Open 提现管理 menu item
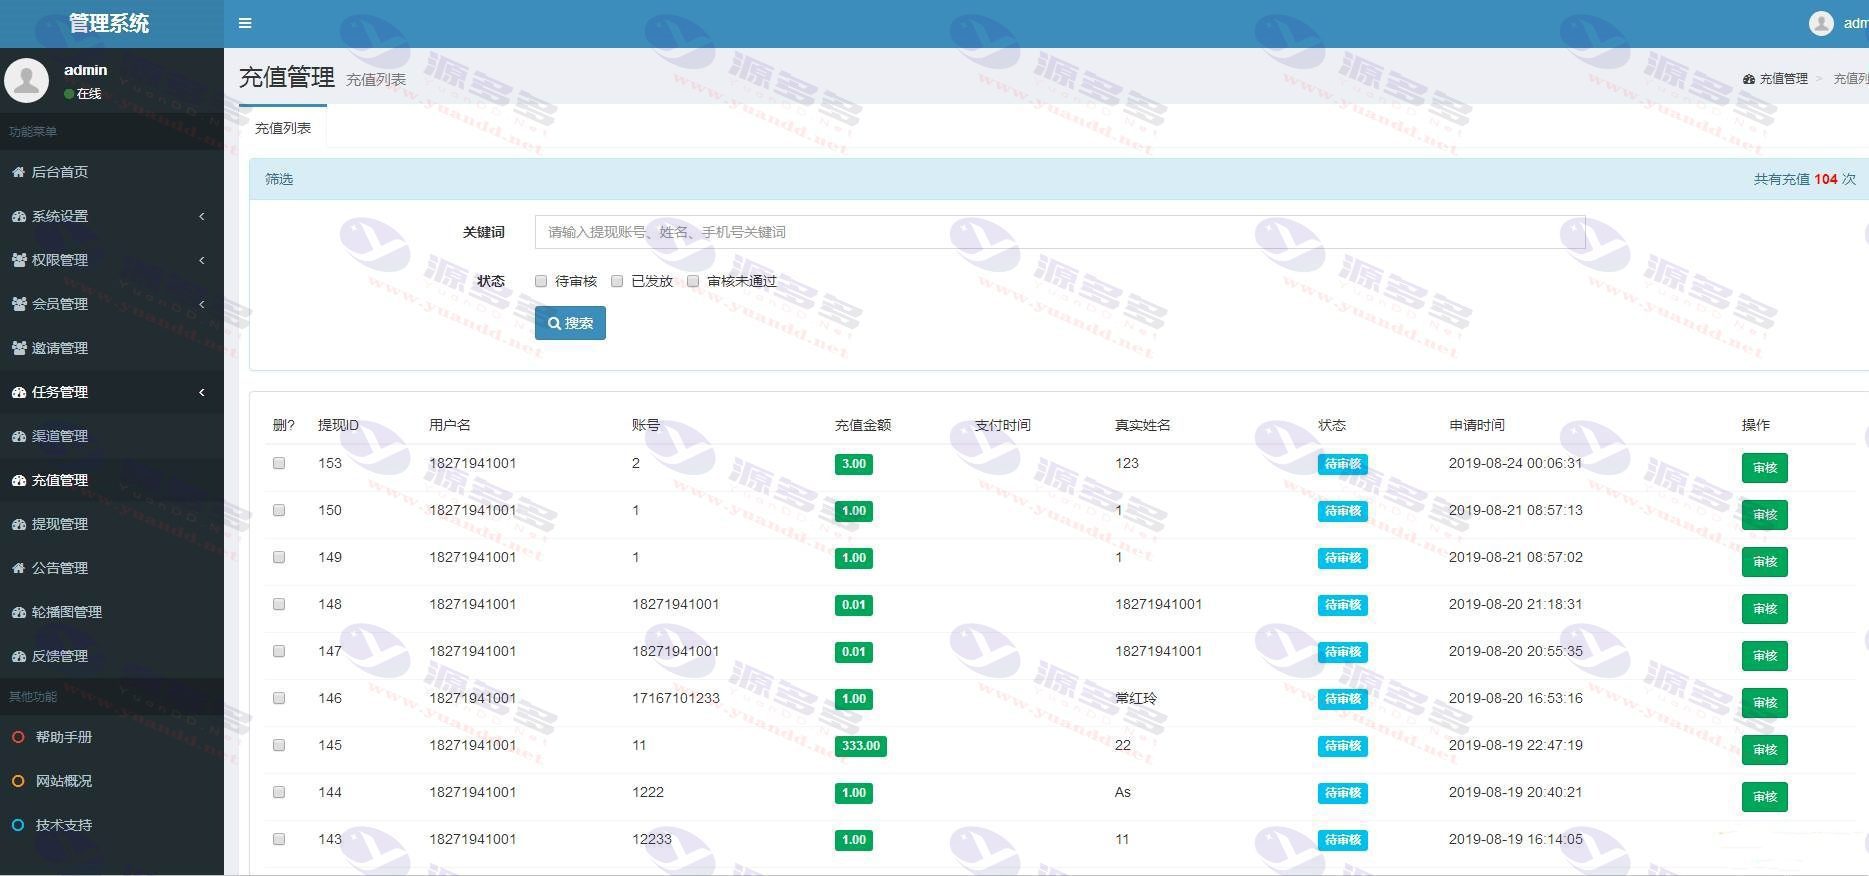This screenshot has height=876, width=1869. coord(112,524)
